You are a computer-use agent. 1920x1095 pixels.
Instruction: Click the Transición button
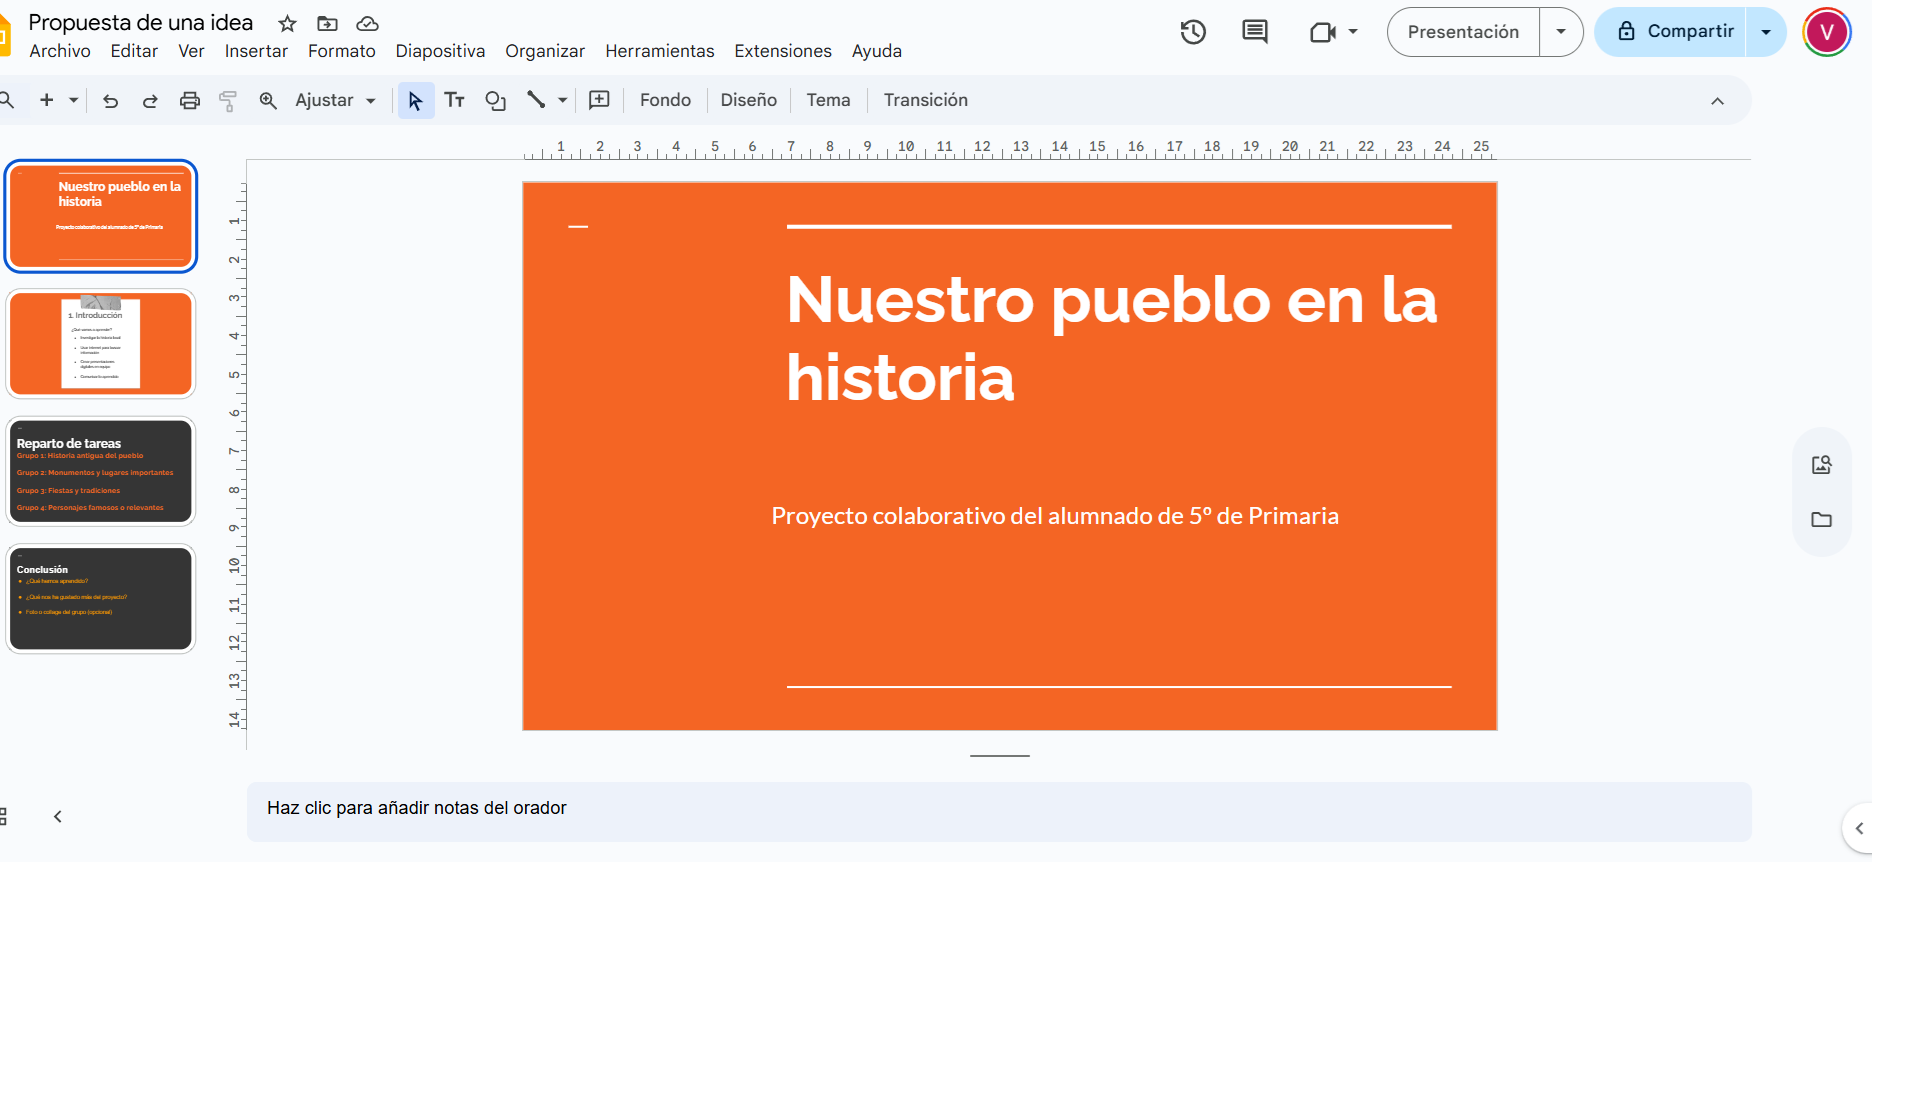925,100
